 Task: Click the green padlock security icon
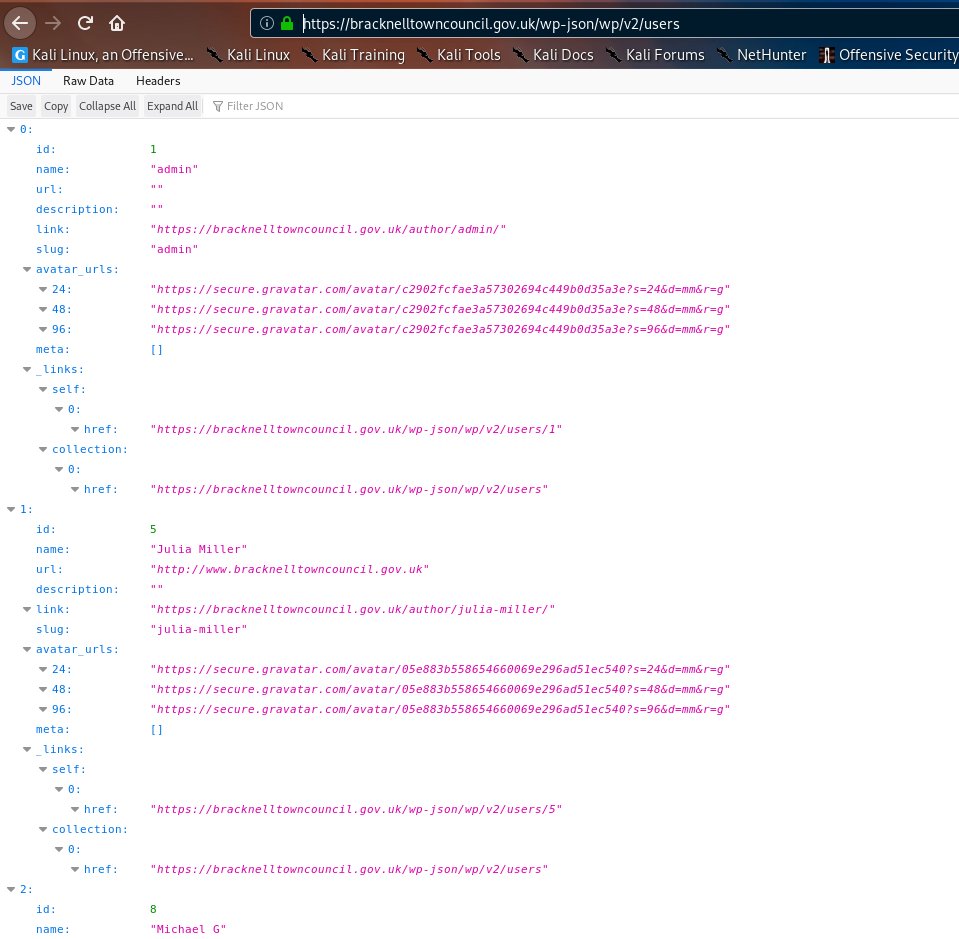click(286, 23)
